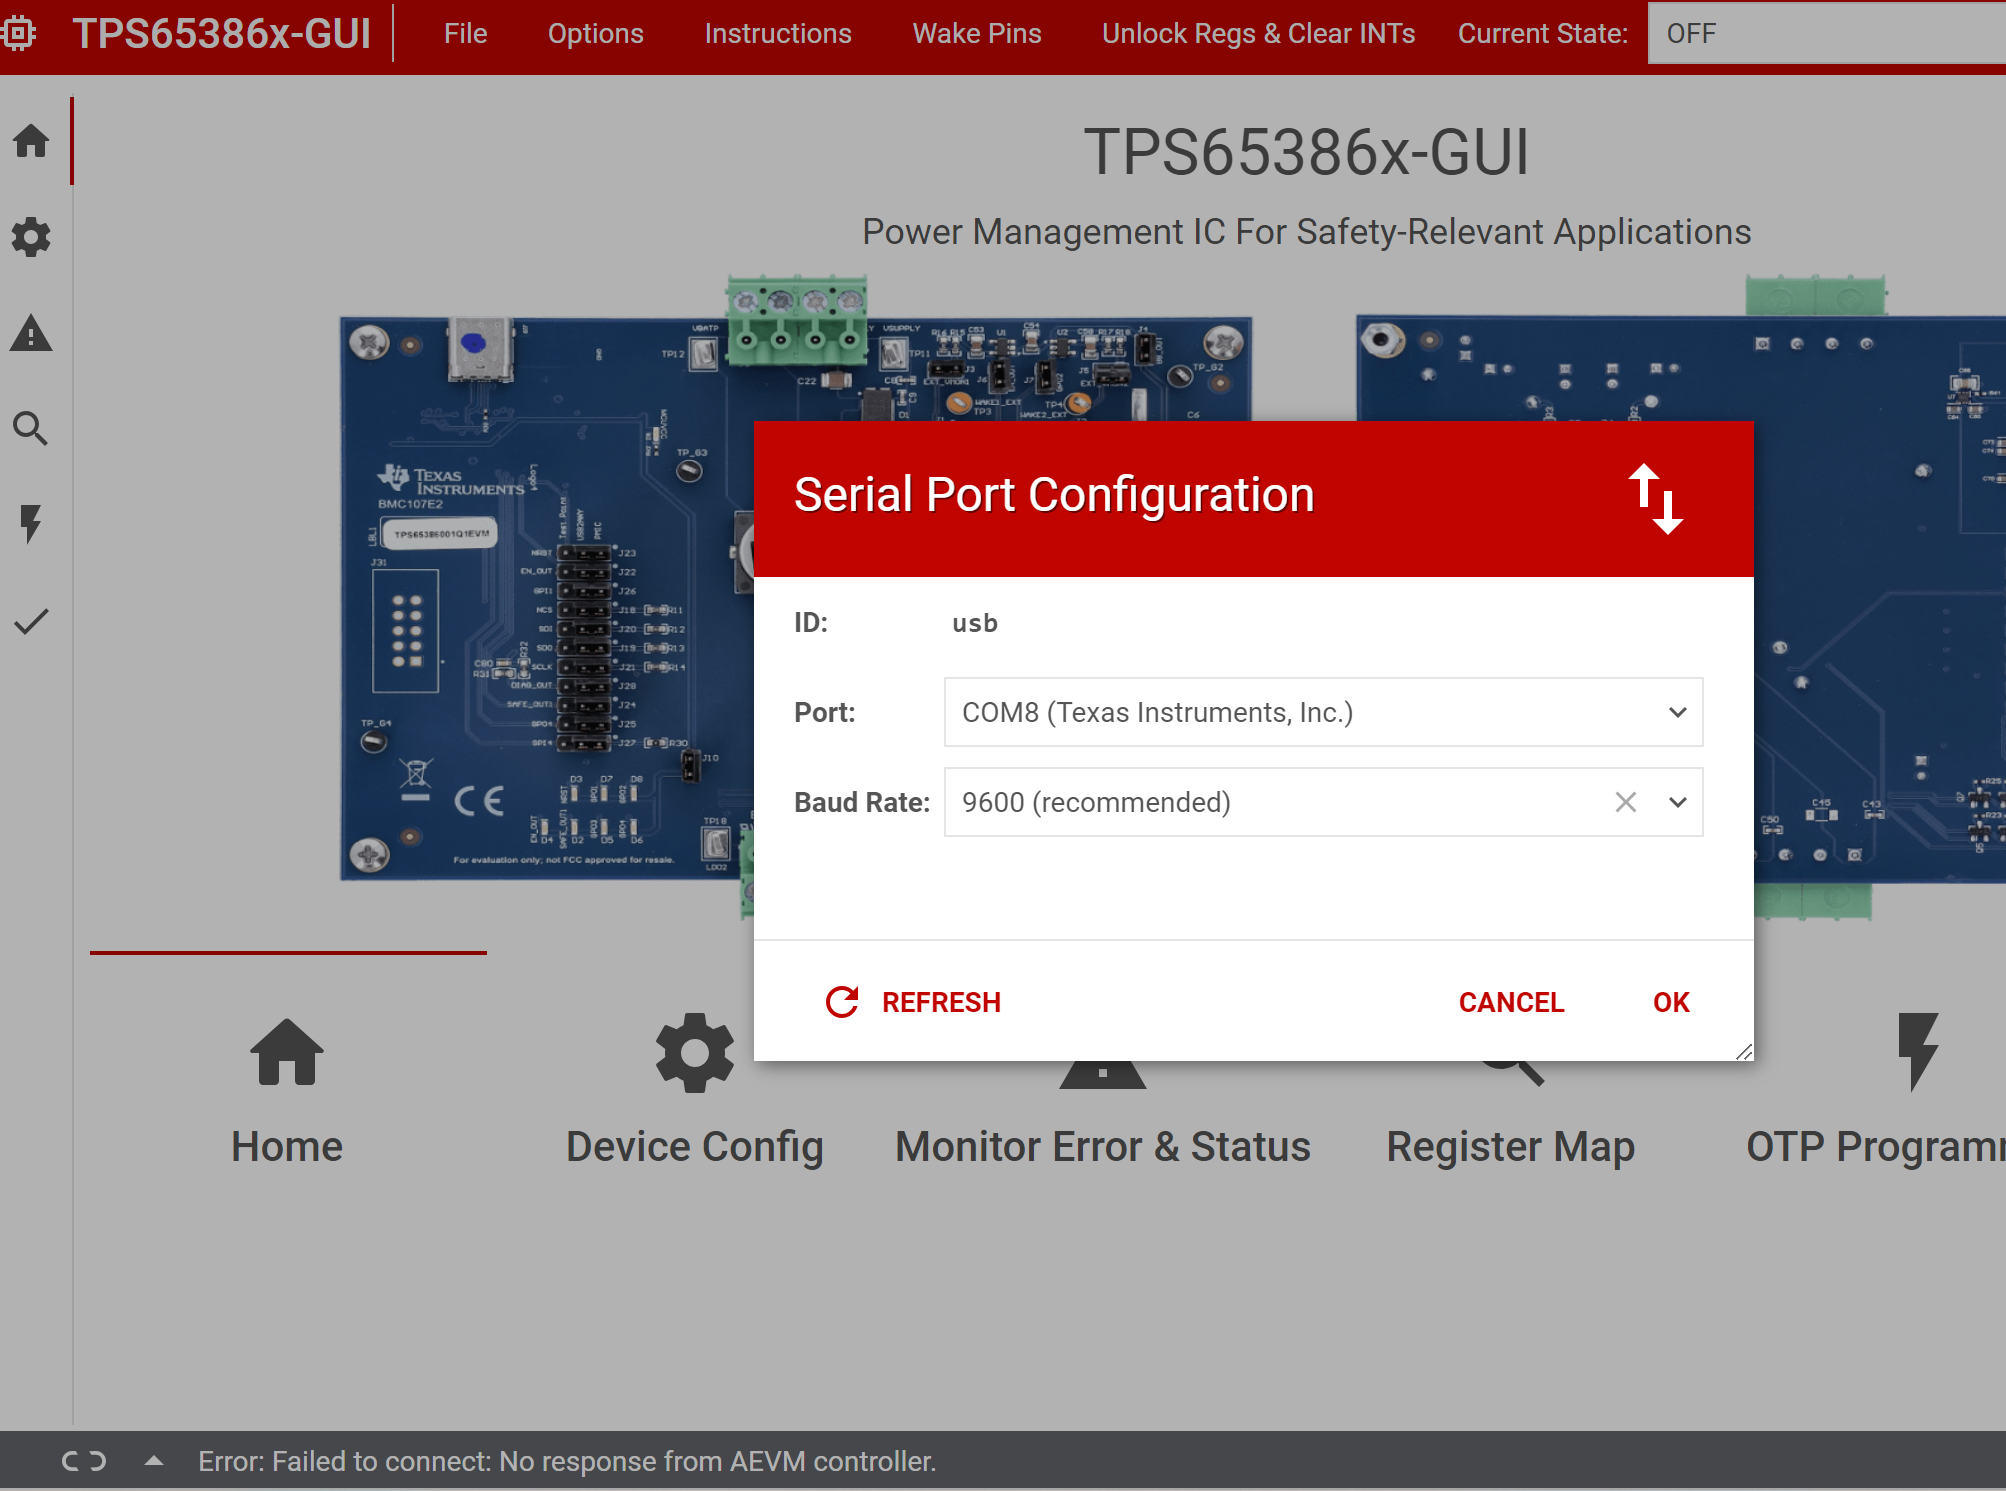Image resolution: width=2006 pixels, height=1491 pixels.
Task: Click the Register Map label
Action: click(1511, 1147)
